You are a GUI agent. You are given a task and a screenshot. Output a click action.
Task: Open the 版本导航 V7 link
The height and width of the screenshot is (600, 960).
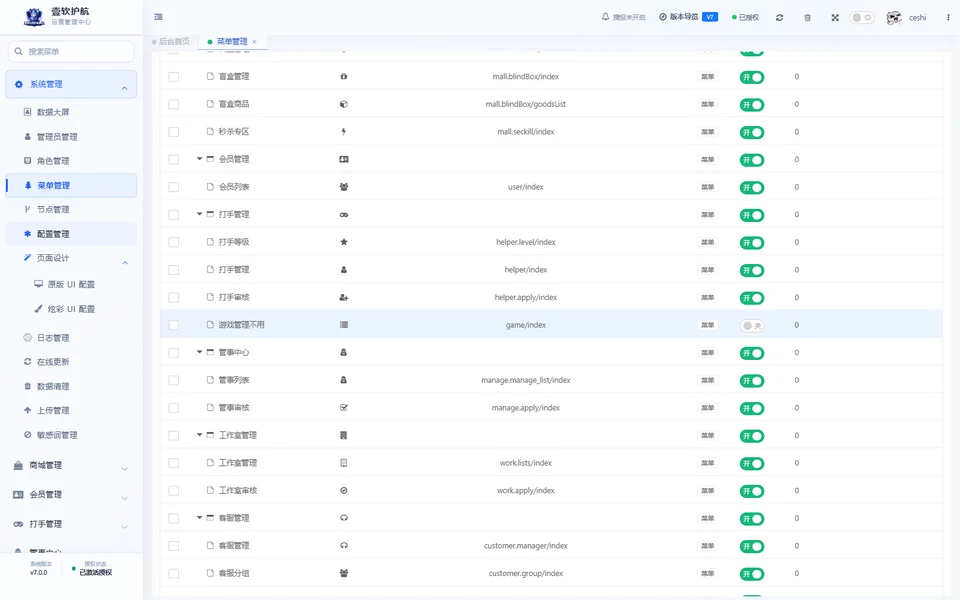click(688, 17)
